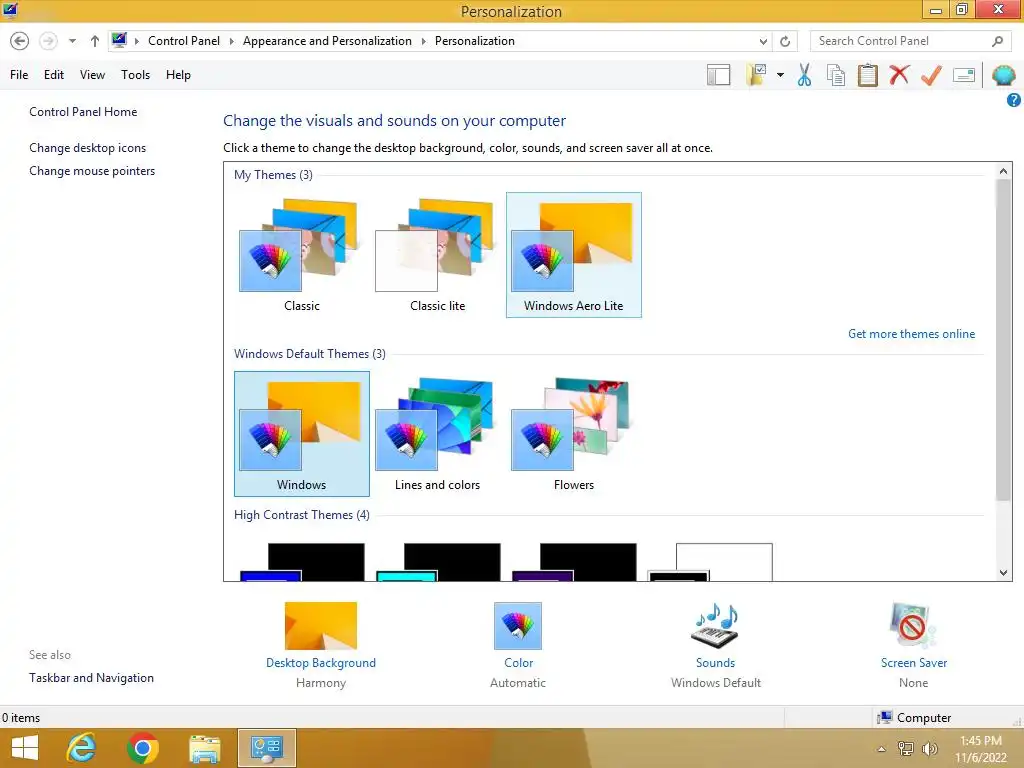
Task: Open the blue Help question mark
Action: click(x=1013, y=100)
